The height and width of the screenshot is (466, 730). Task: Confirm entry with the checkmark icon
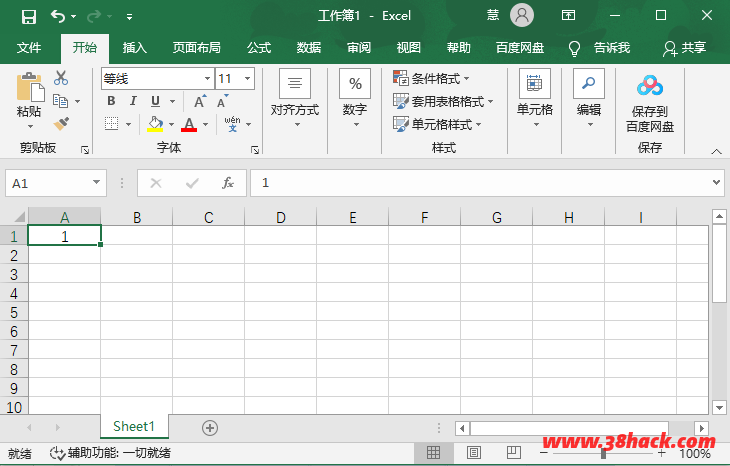tap(192, 183)
